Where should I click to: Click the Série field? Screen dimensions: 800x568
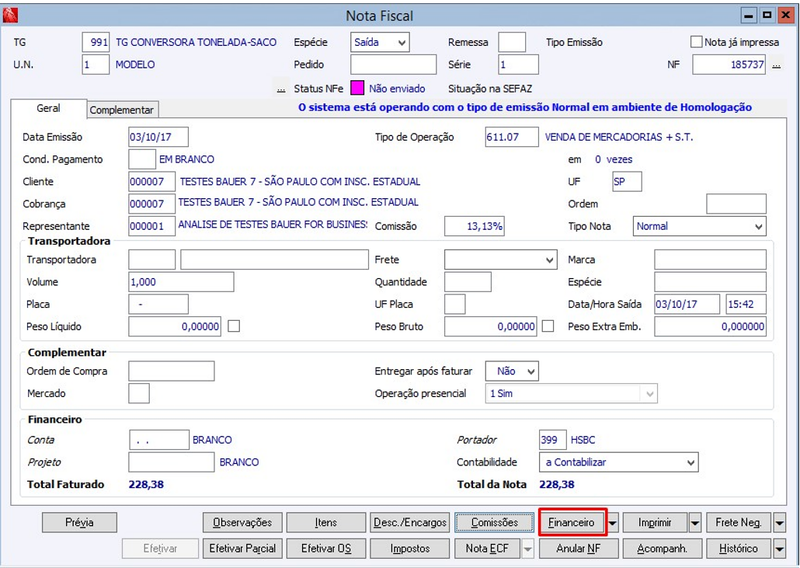pos(518,65)
